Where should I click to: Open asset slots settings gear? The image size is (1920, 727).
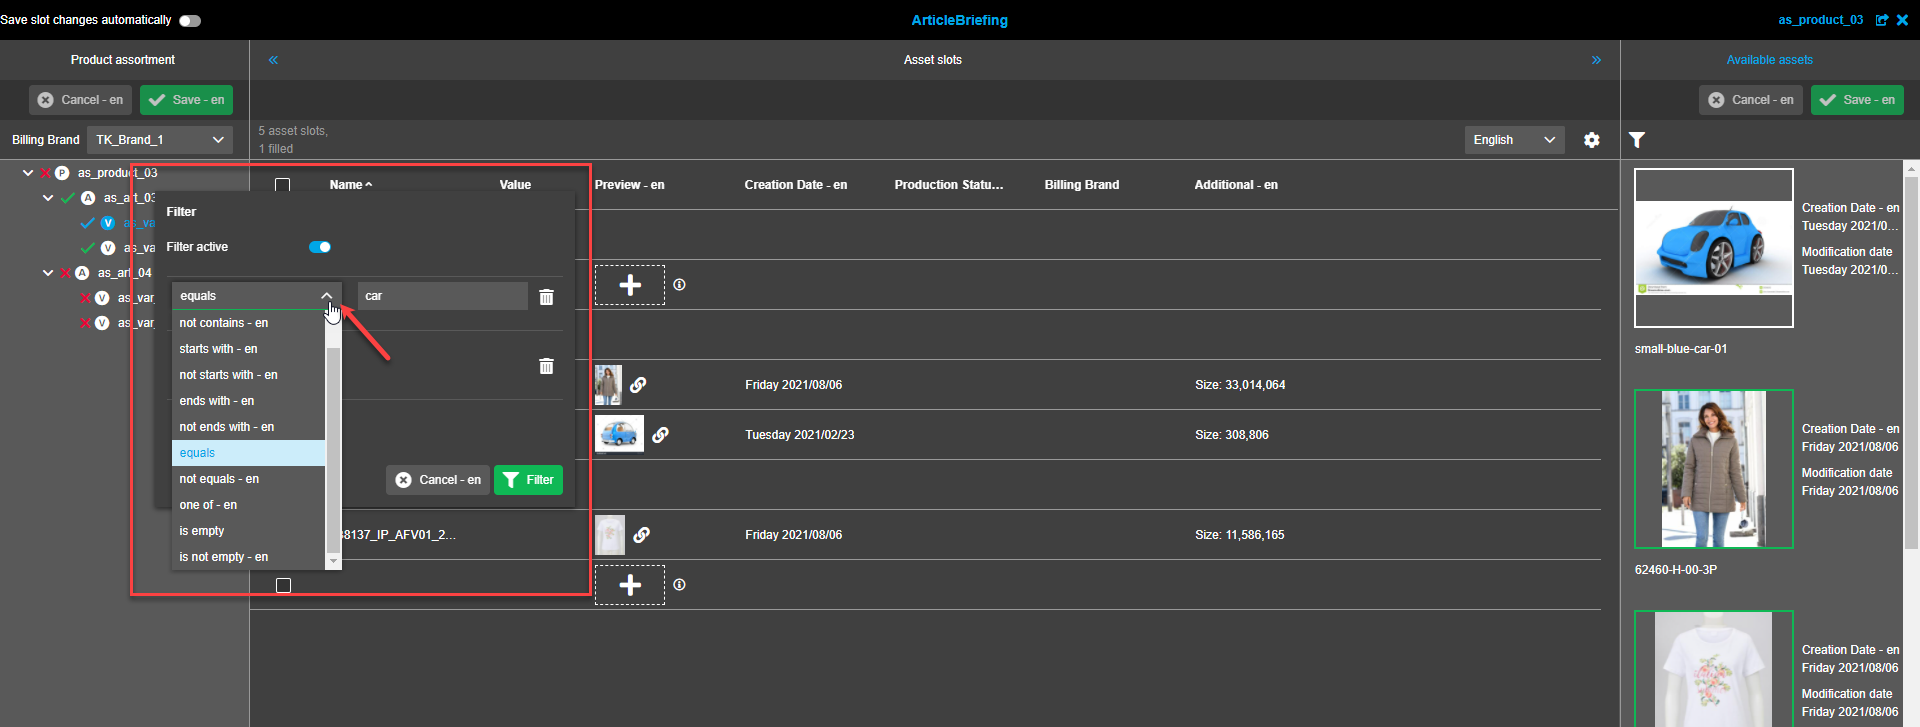coord(1592,140)
